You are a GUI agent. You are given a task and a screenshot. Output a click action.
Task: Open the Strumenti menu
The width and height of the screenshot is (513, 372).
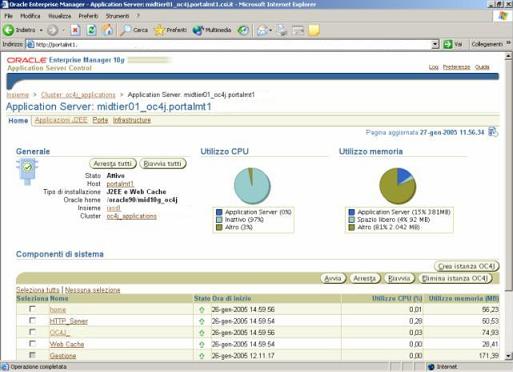(117, 16)
